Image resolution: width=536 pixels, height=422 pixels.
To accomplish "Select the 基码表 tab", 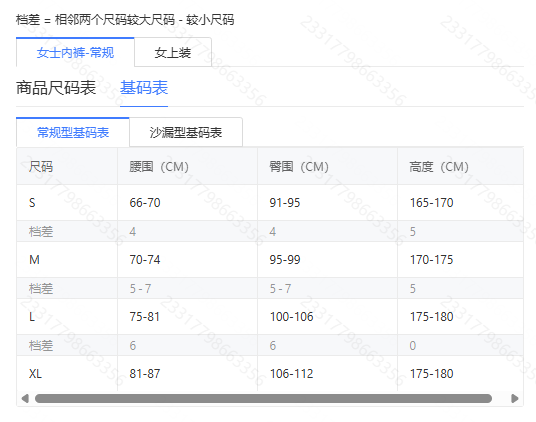I will point(144,88).
